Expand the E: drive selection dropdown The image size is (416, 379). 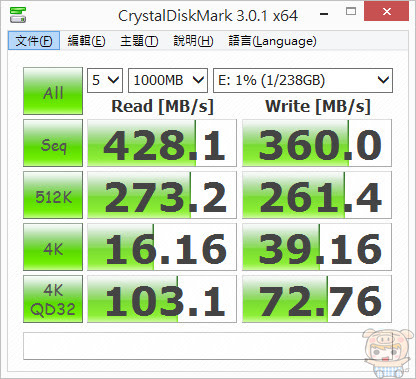tap(303, 80)
